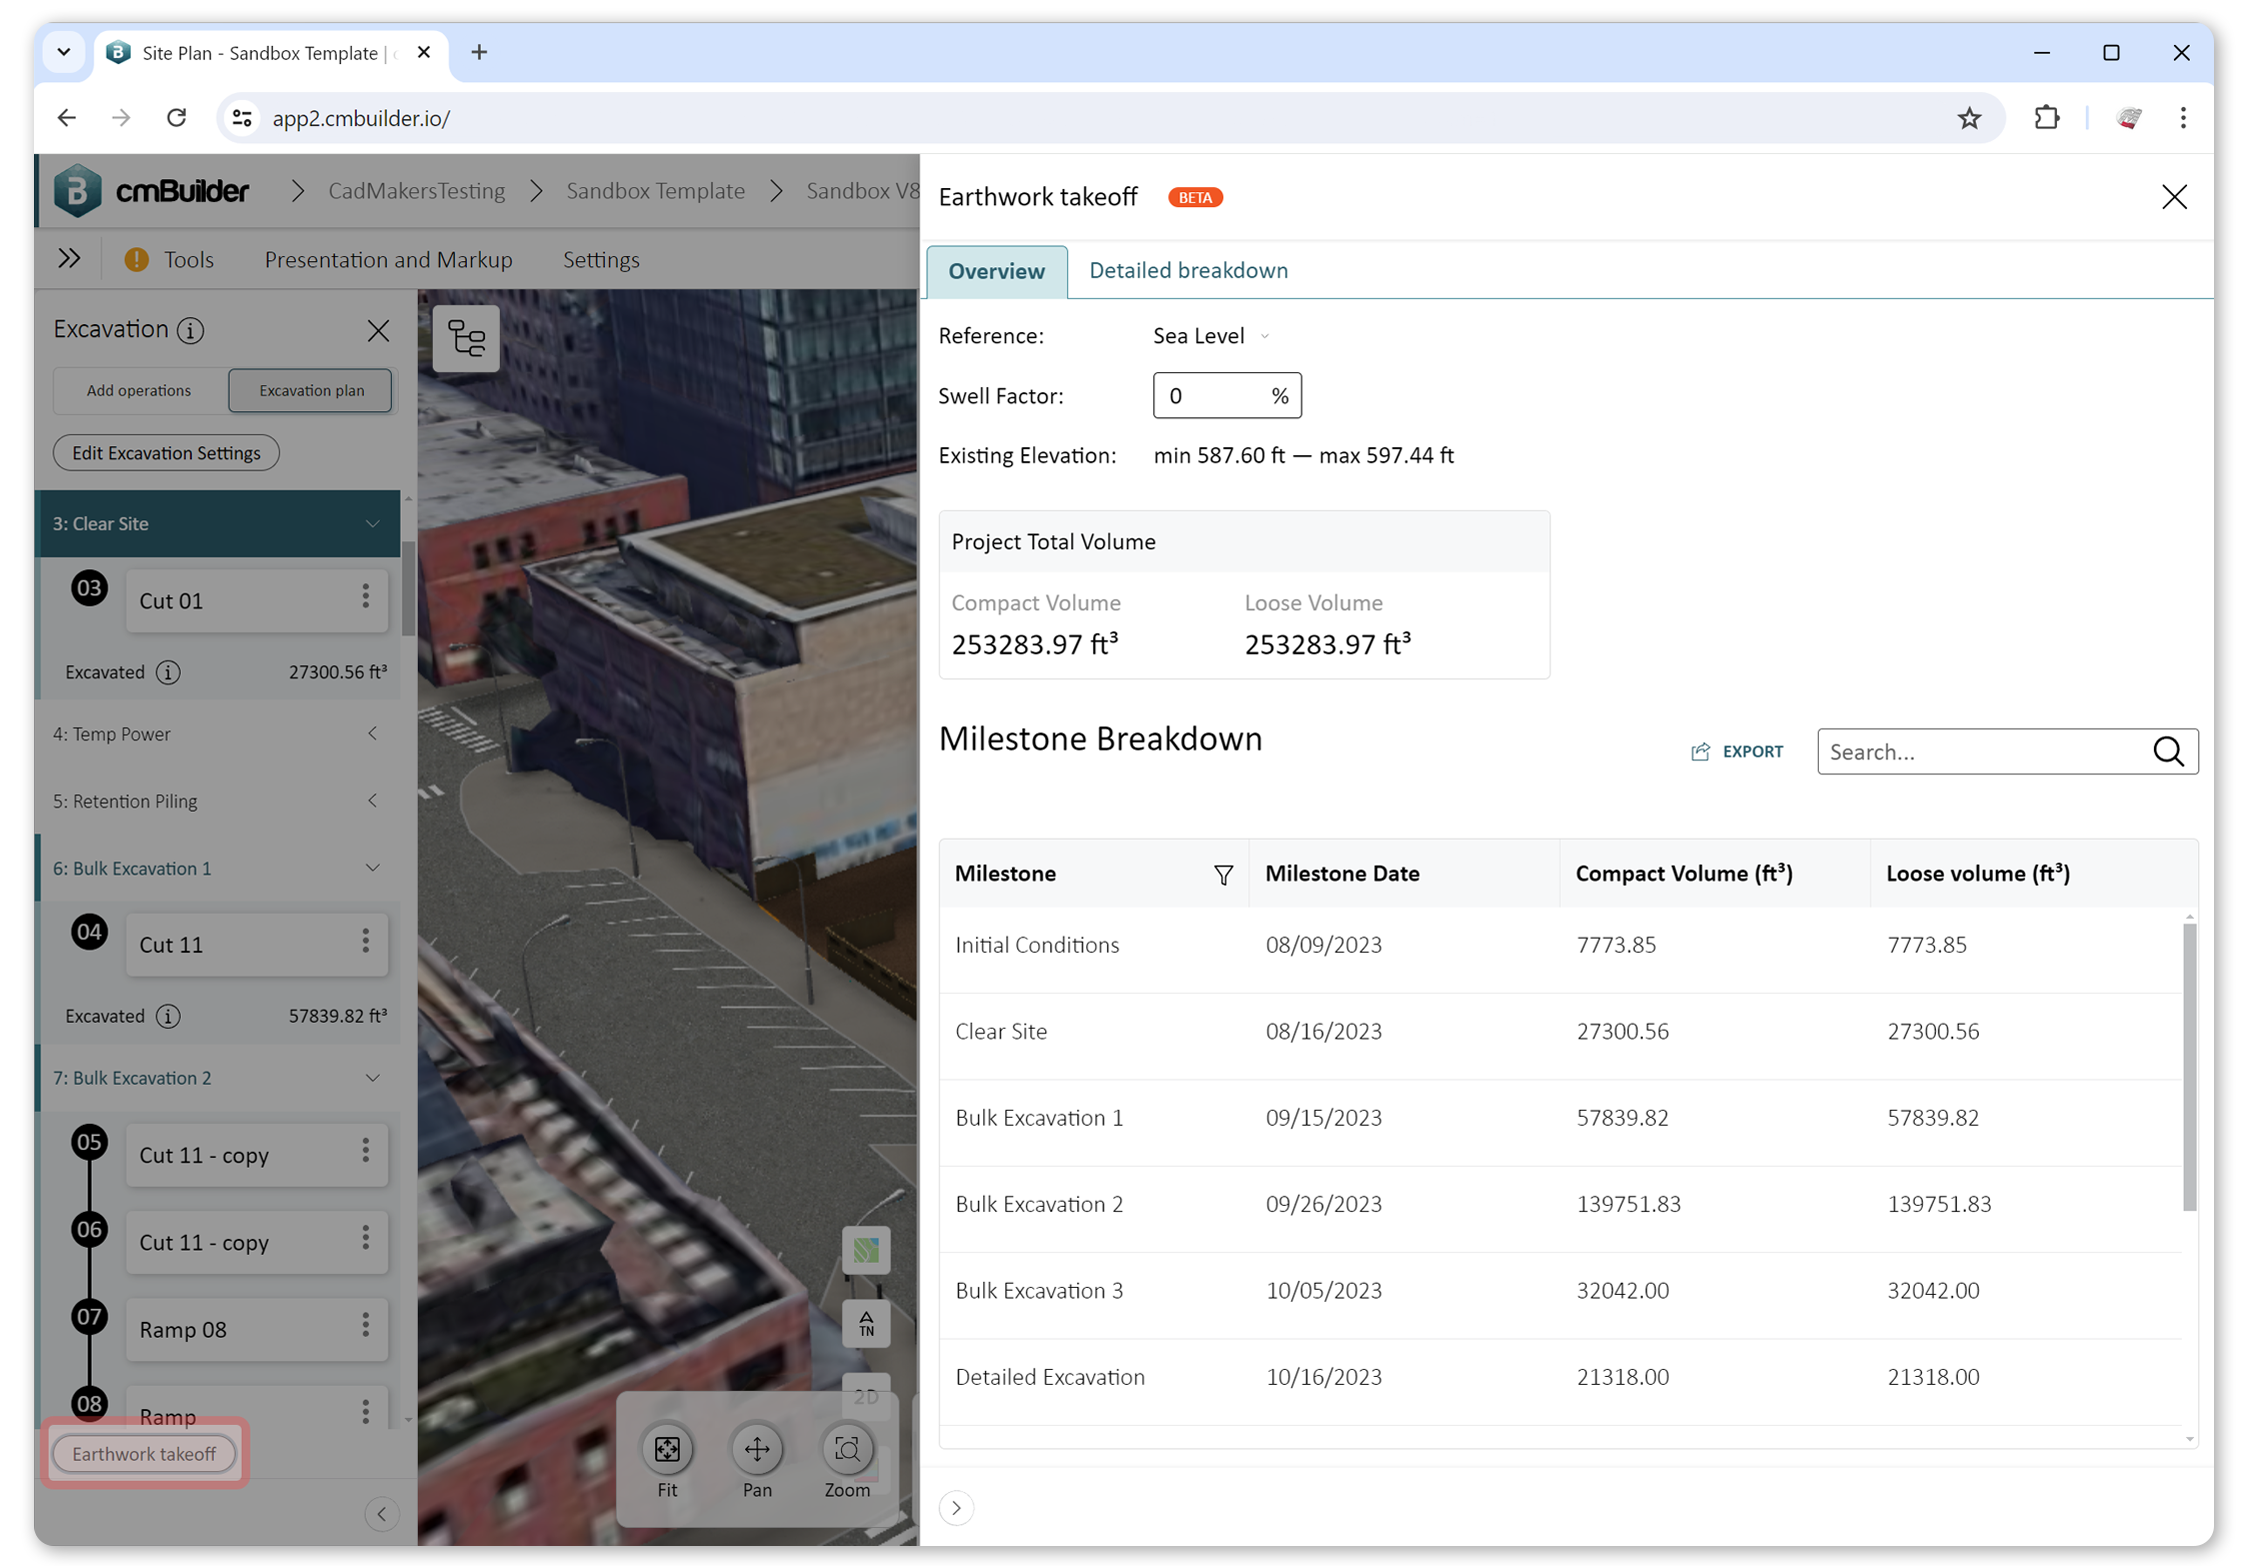The height and width of the screenshot is (1566, 2242).
Task: Open the WBS hierarchy tree icon on the map
Action: click(466, 338)
